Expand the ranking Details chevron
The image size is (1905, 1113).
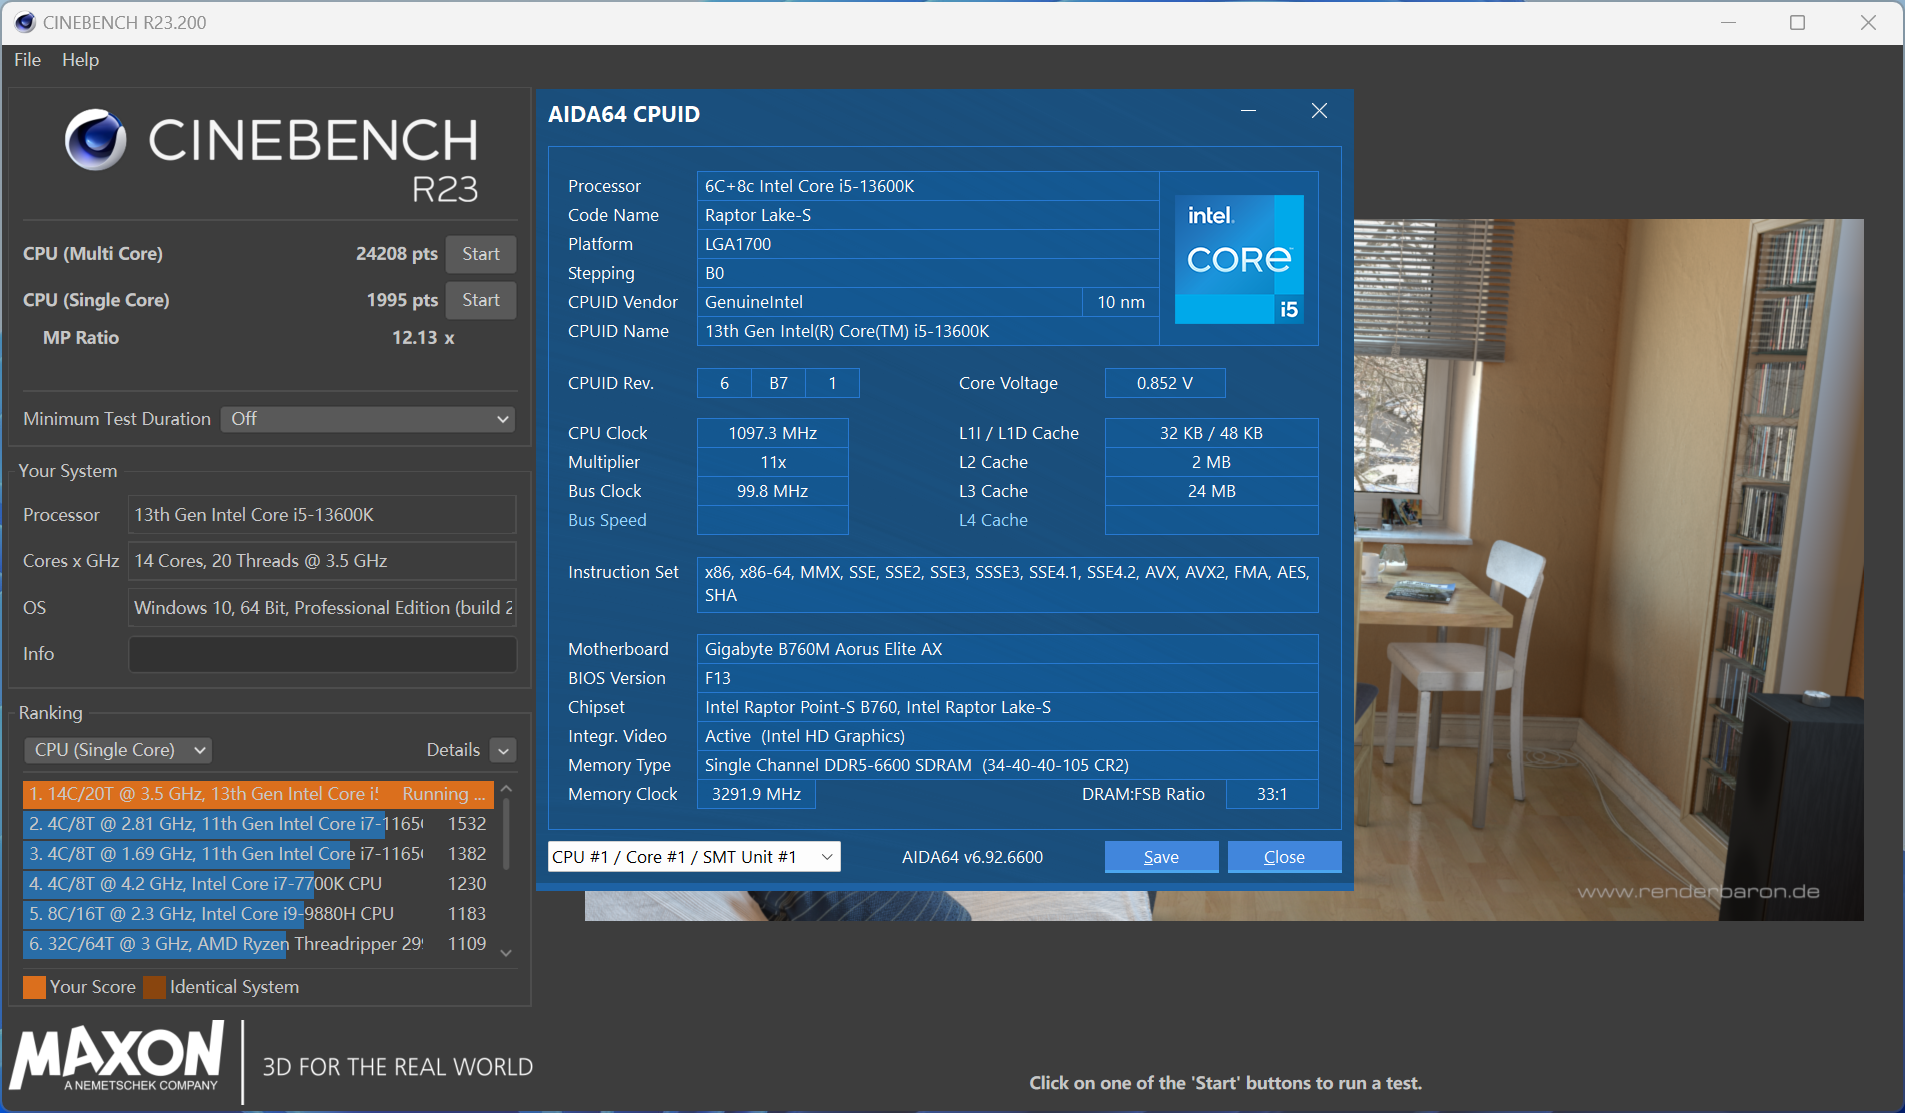click(504, 750)
